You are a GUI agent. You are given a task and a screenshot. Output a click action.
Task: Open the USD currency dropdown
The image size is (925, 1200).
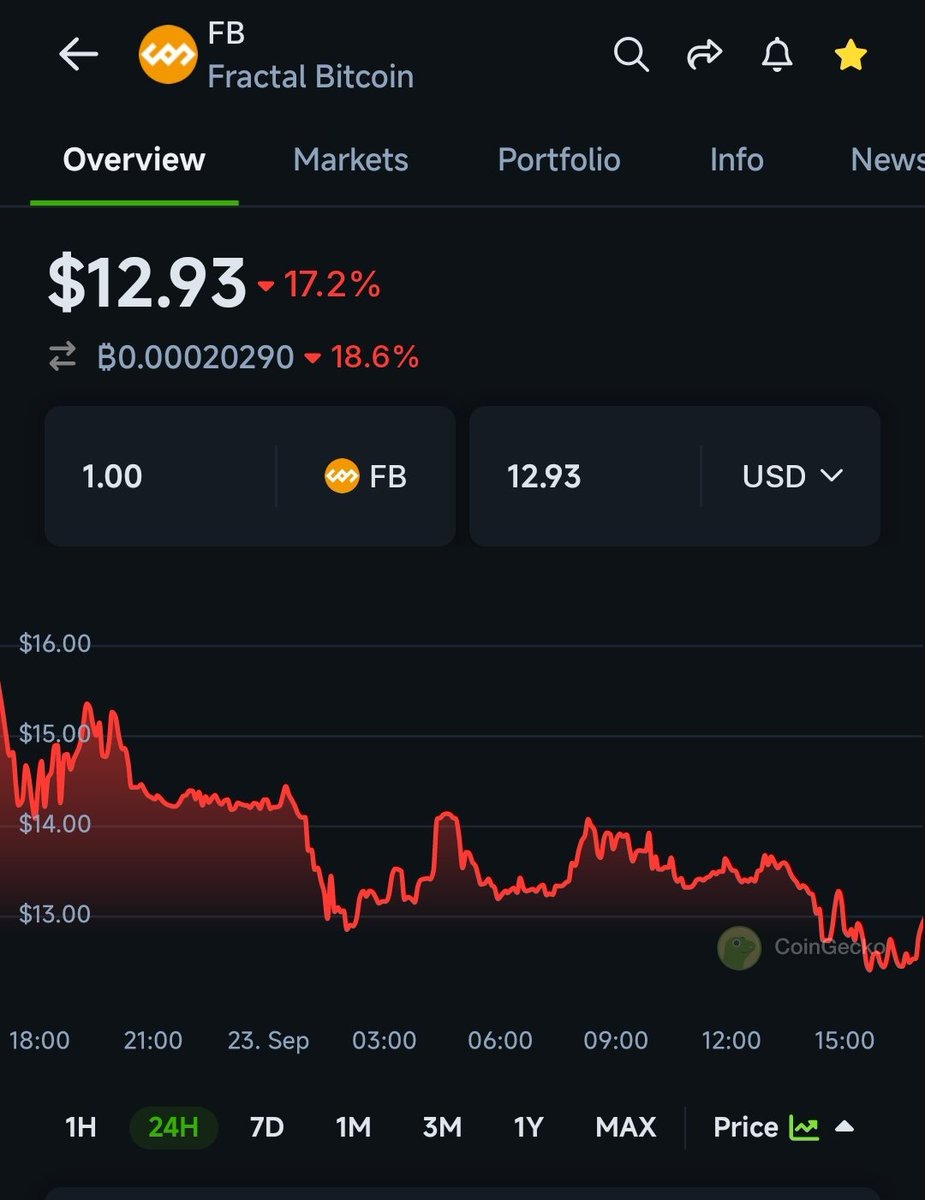coord(792,476)
